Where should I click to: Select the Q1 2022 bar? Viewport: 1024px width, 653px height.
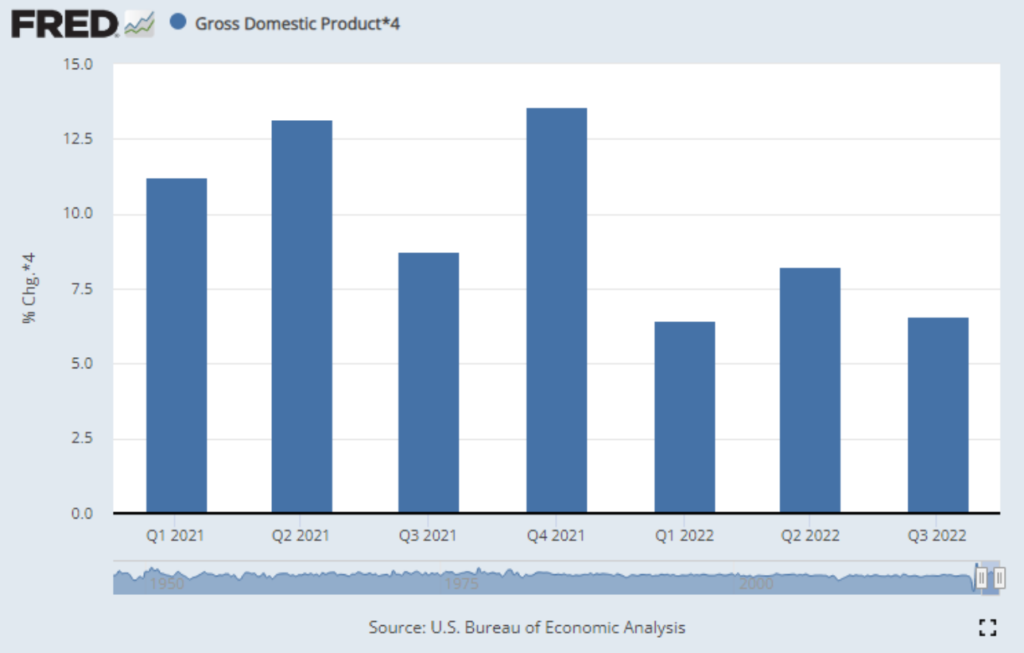click(x=684, y=417)
